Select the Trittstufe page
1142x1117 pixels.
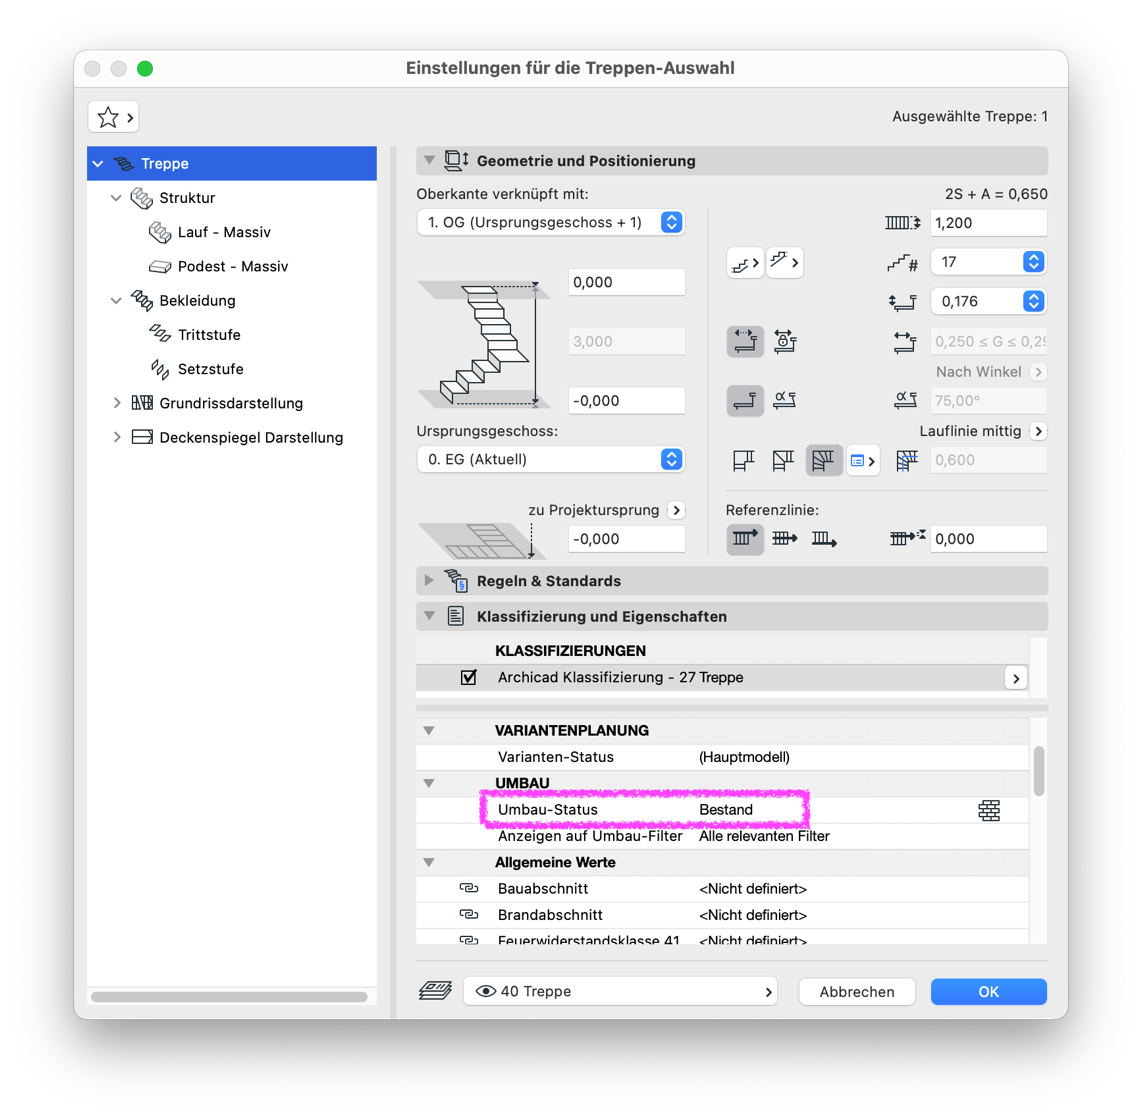pos(209,335)
